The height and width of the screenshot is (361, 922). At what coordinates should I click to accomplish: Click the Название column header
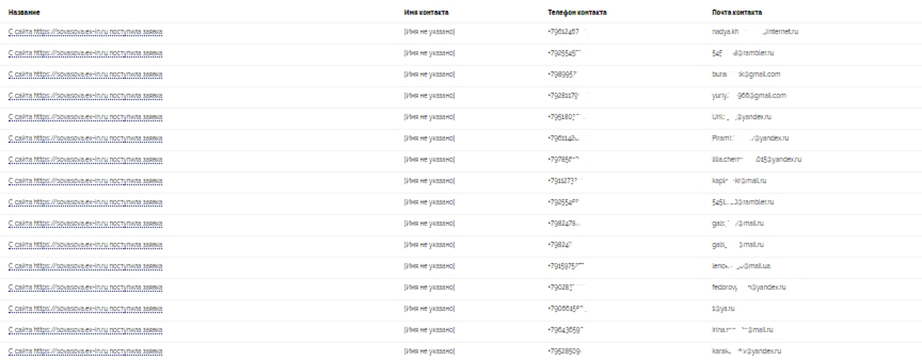pos(24,12)
